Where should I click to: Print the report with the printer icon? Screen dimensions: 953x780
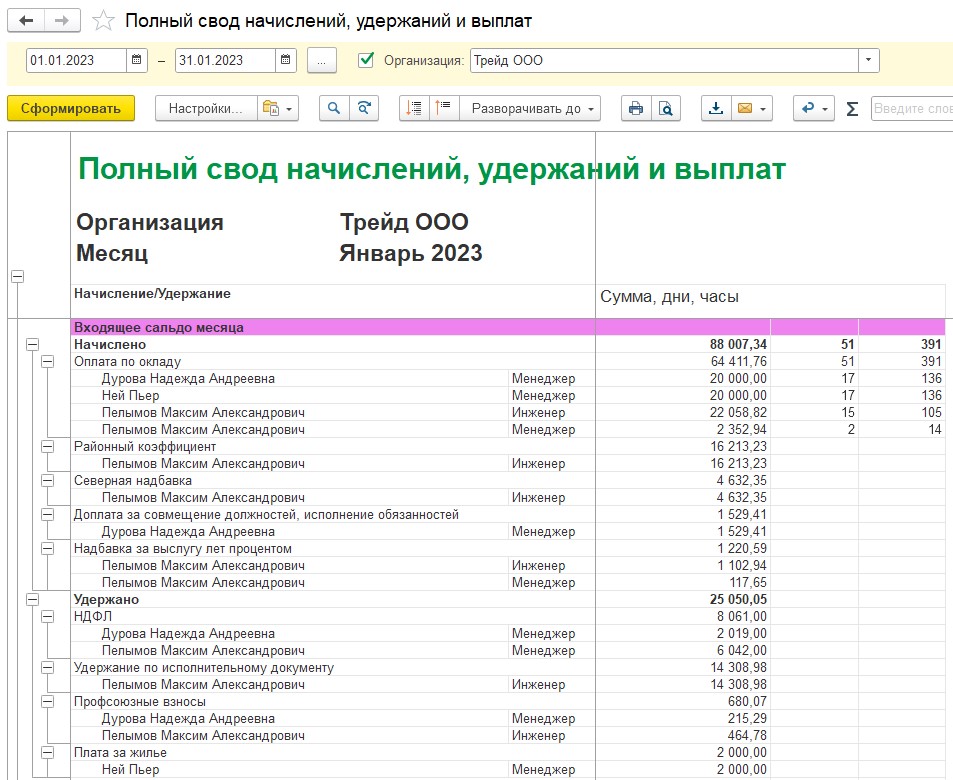[x=636, y=109]
